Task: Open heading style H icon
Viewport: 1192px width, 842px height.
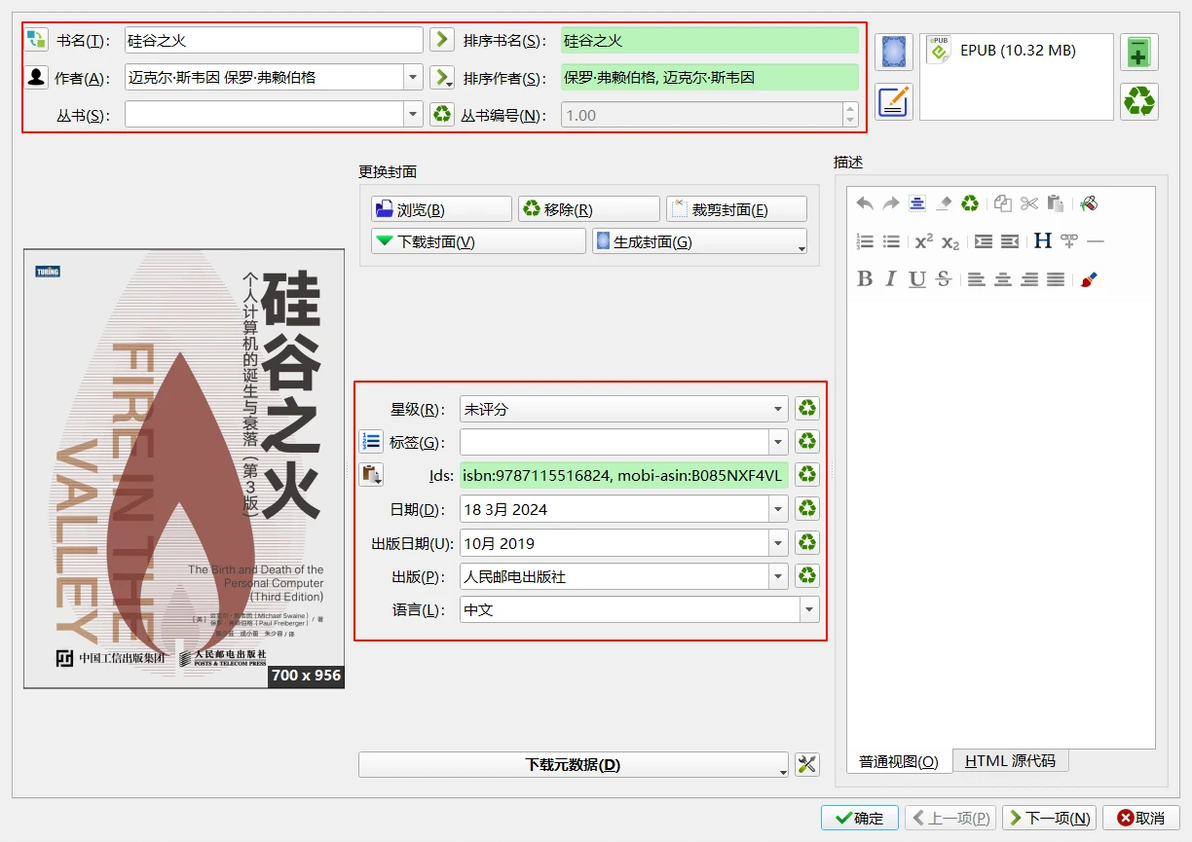Action: [x=1043, y=242]
